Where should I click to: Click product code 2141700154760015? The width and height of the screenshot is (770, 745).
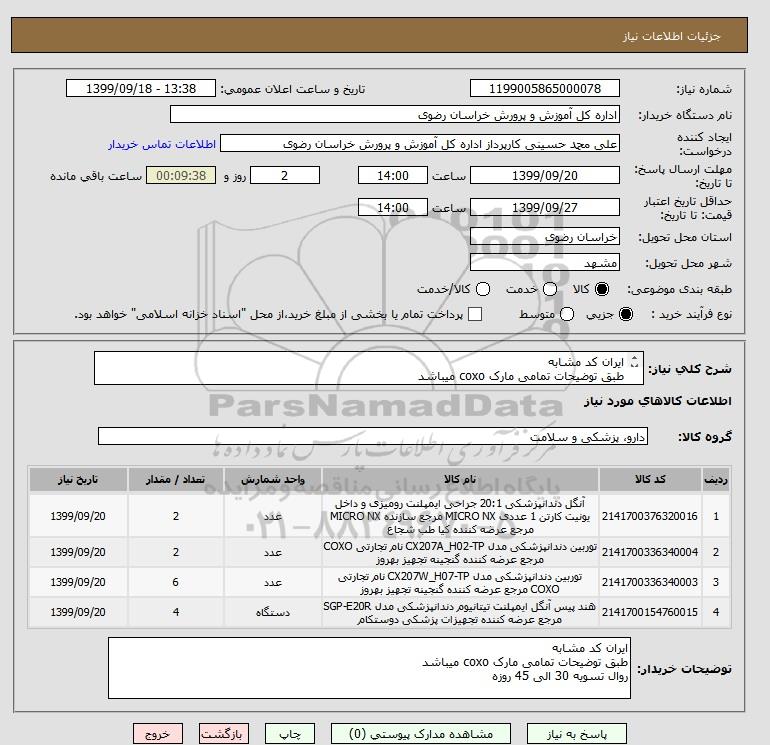coord(650,612)
